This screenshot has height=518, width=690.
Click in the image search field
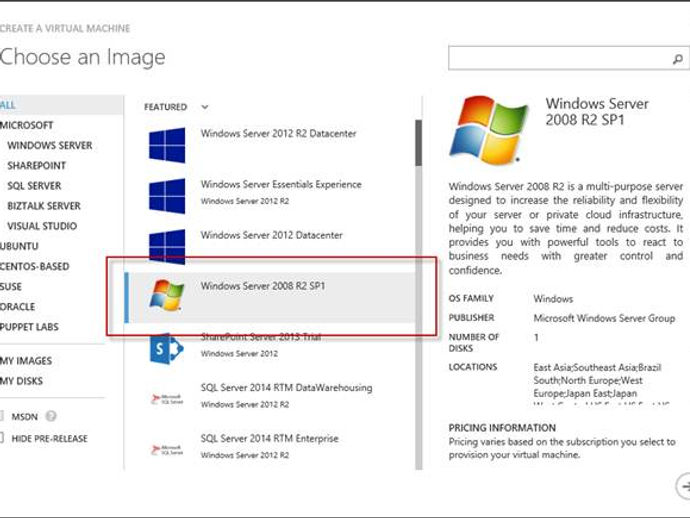[569, 58]
